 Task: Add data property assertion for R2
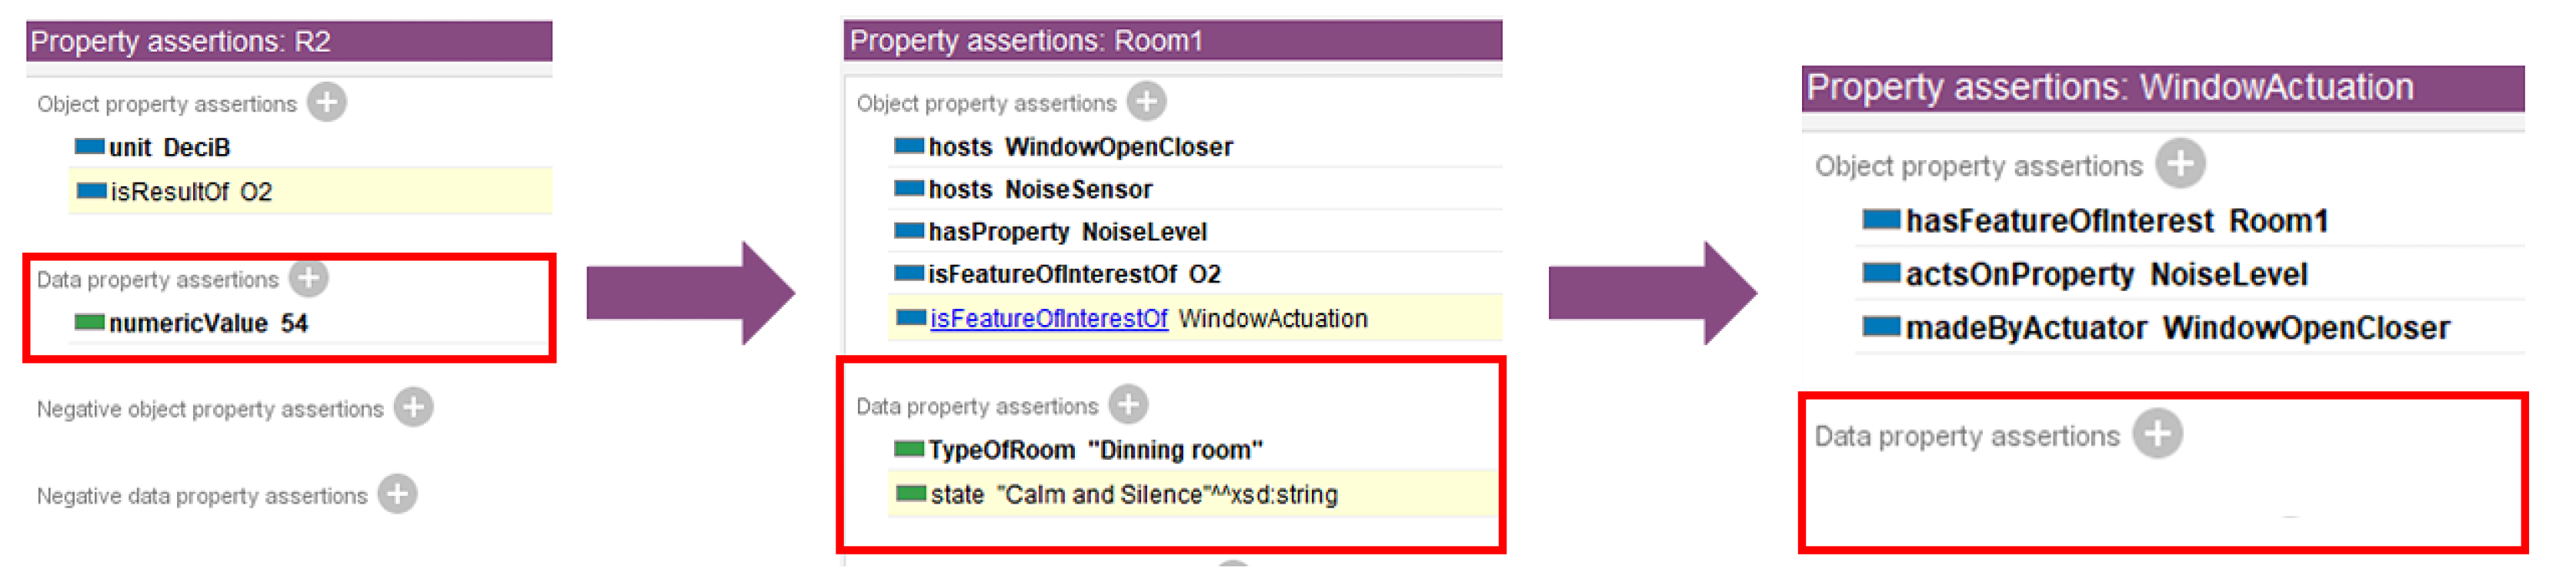(308, 278)
